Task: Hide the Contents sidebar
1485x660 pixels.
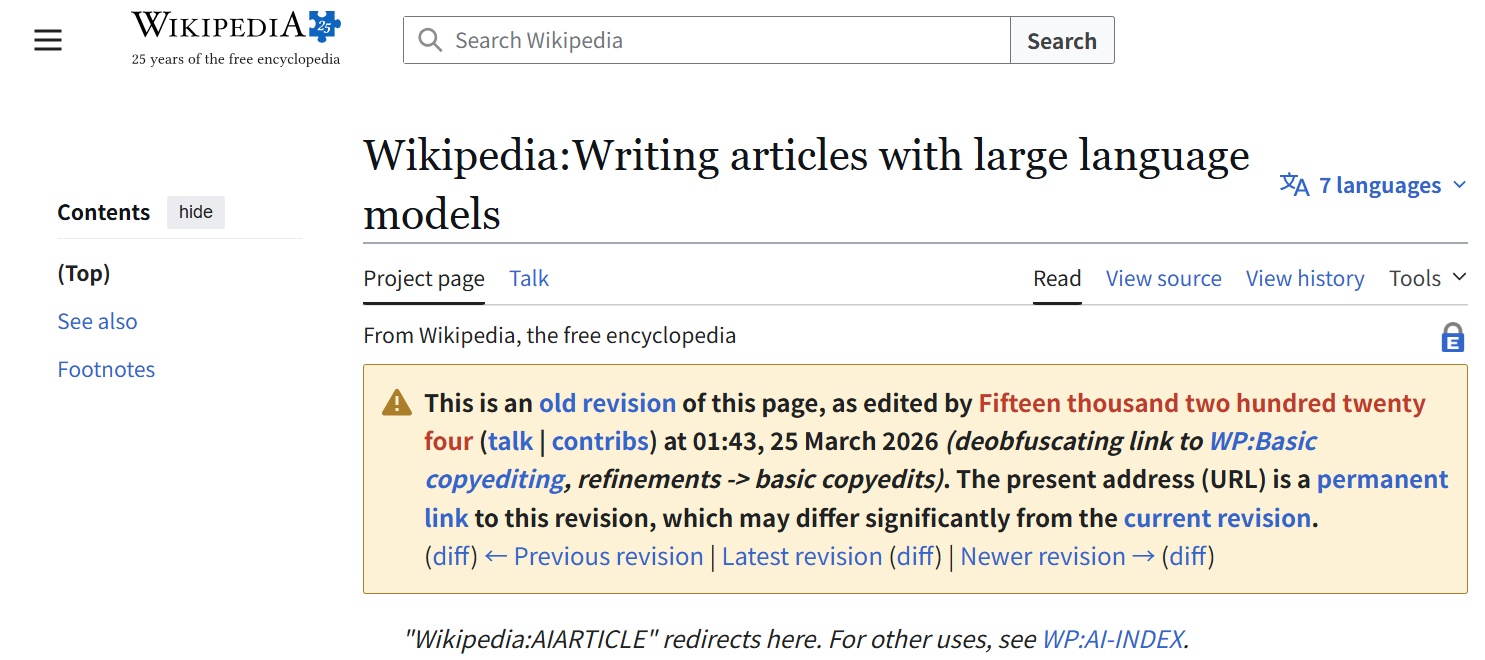Action: click(x=196, y=212)
